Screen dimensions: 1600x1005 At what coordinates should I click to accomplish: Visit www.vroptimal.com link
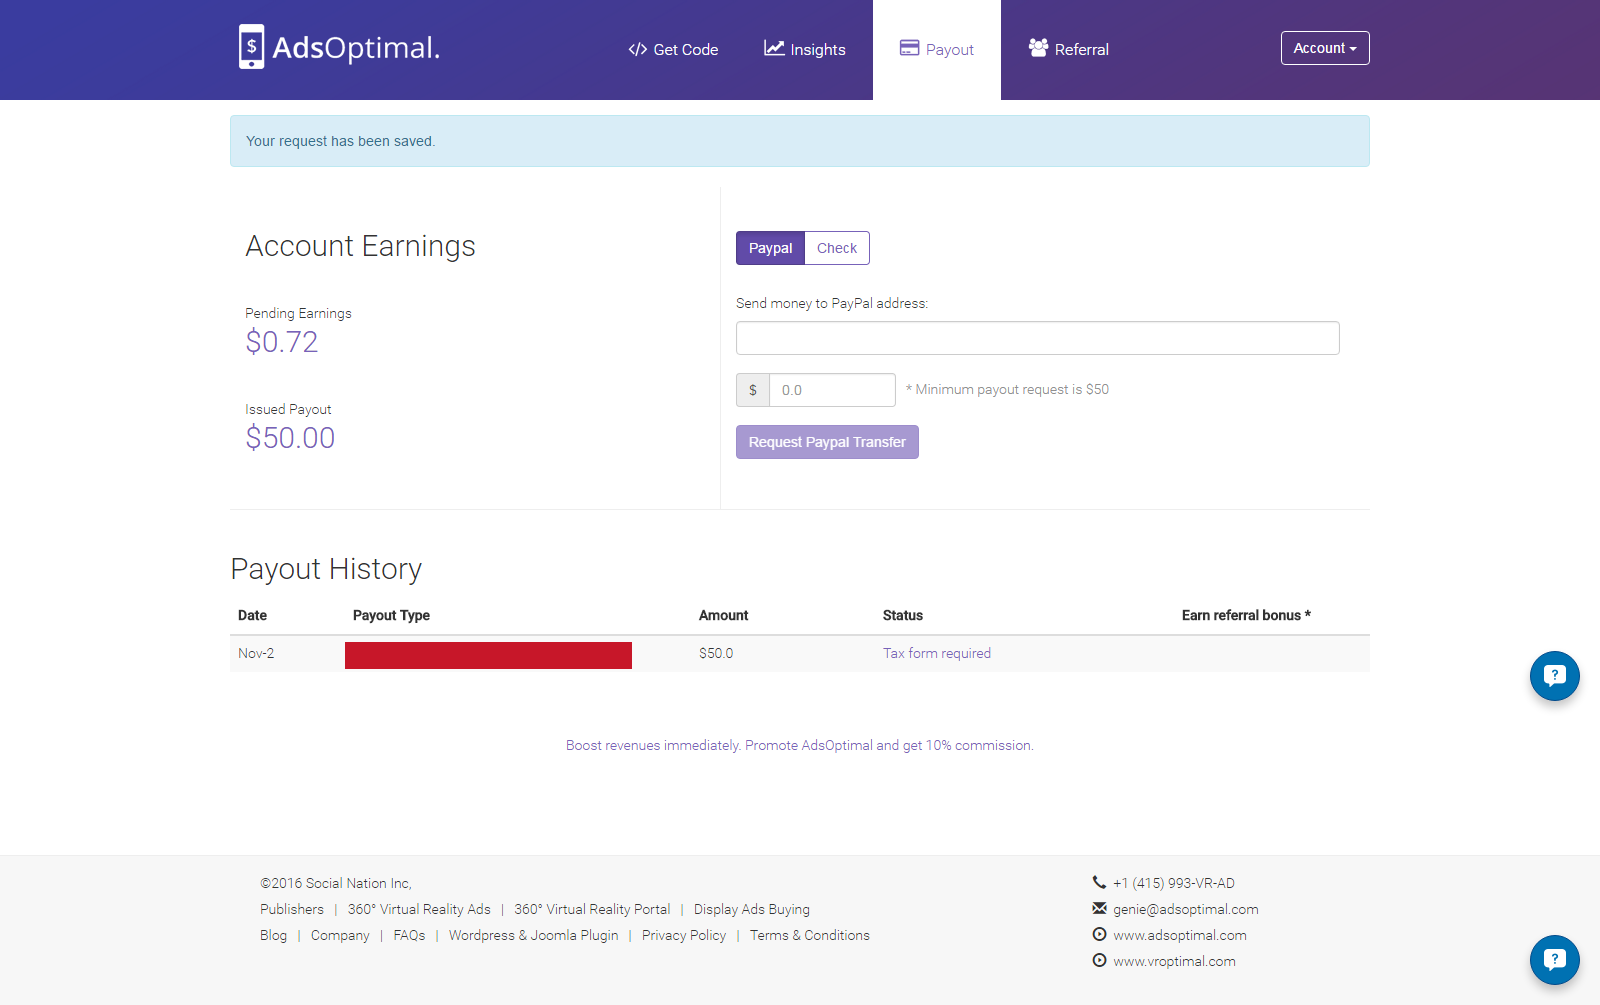(x=1174, y=961)
